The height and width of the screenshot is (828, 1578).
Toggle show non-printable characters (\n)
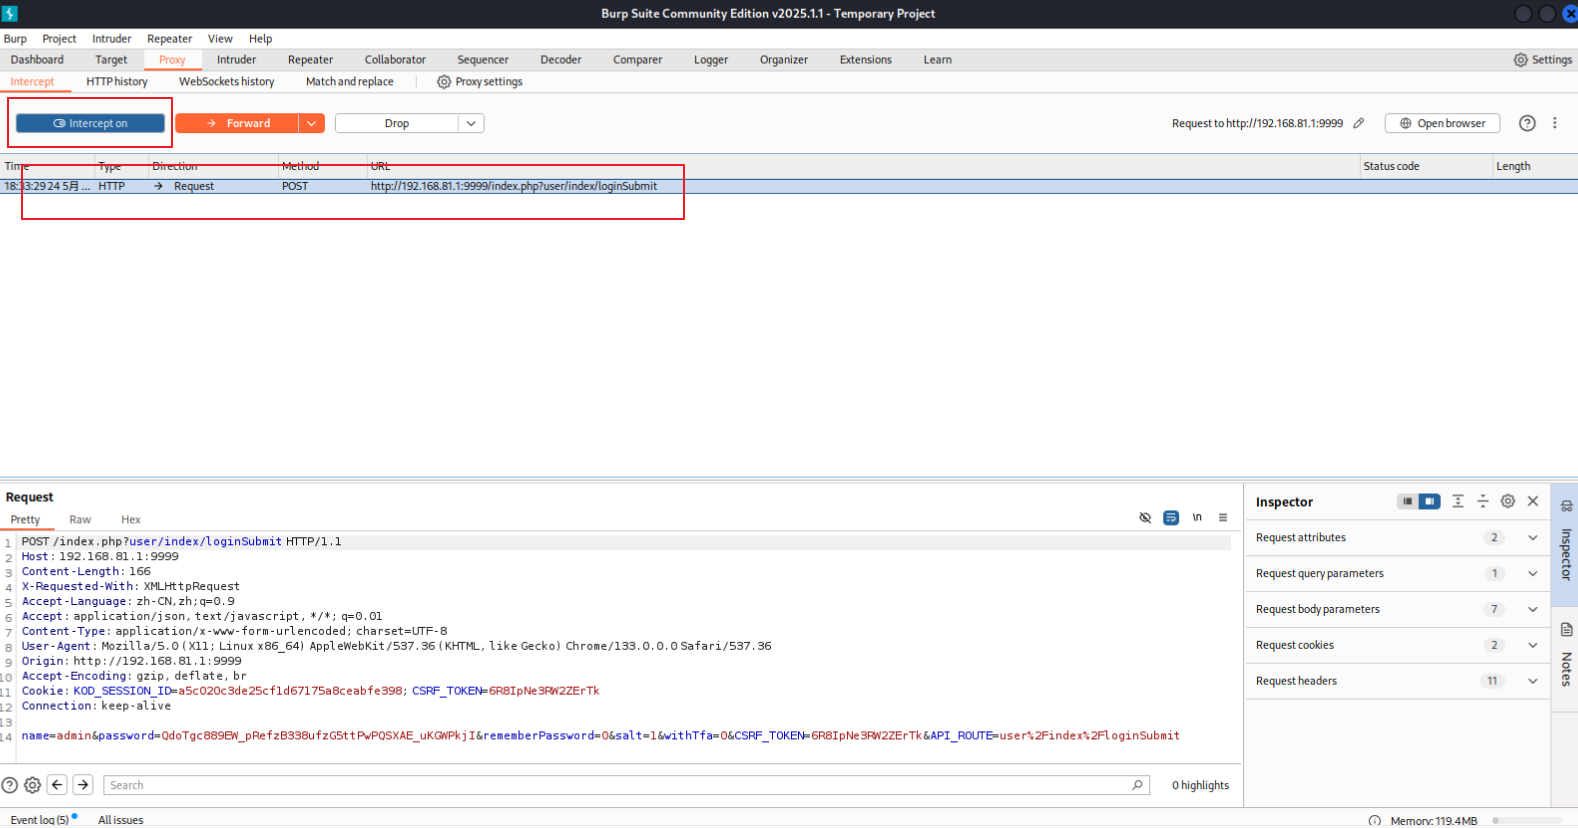(1197, 517)
